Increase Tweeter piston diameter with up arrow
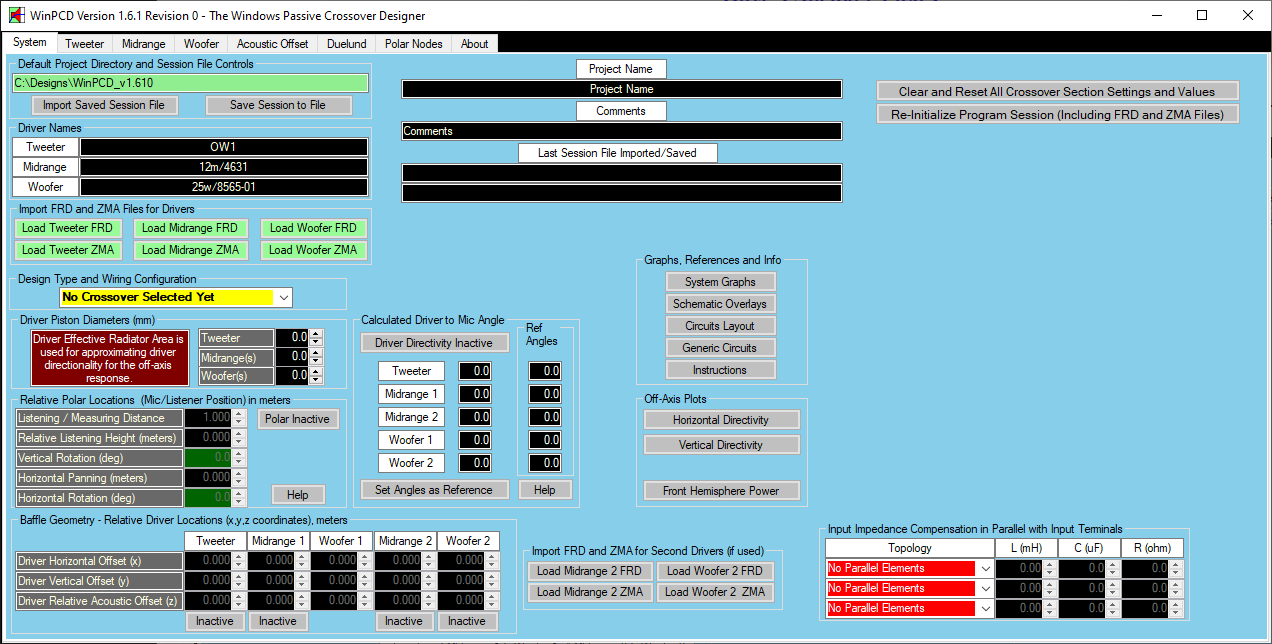 (316, 334)
